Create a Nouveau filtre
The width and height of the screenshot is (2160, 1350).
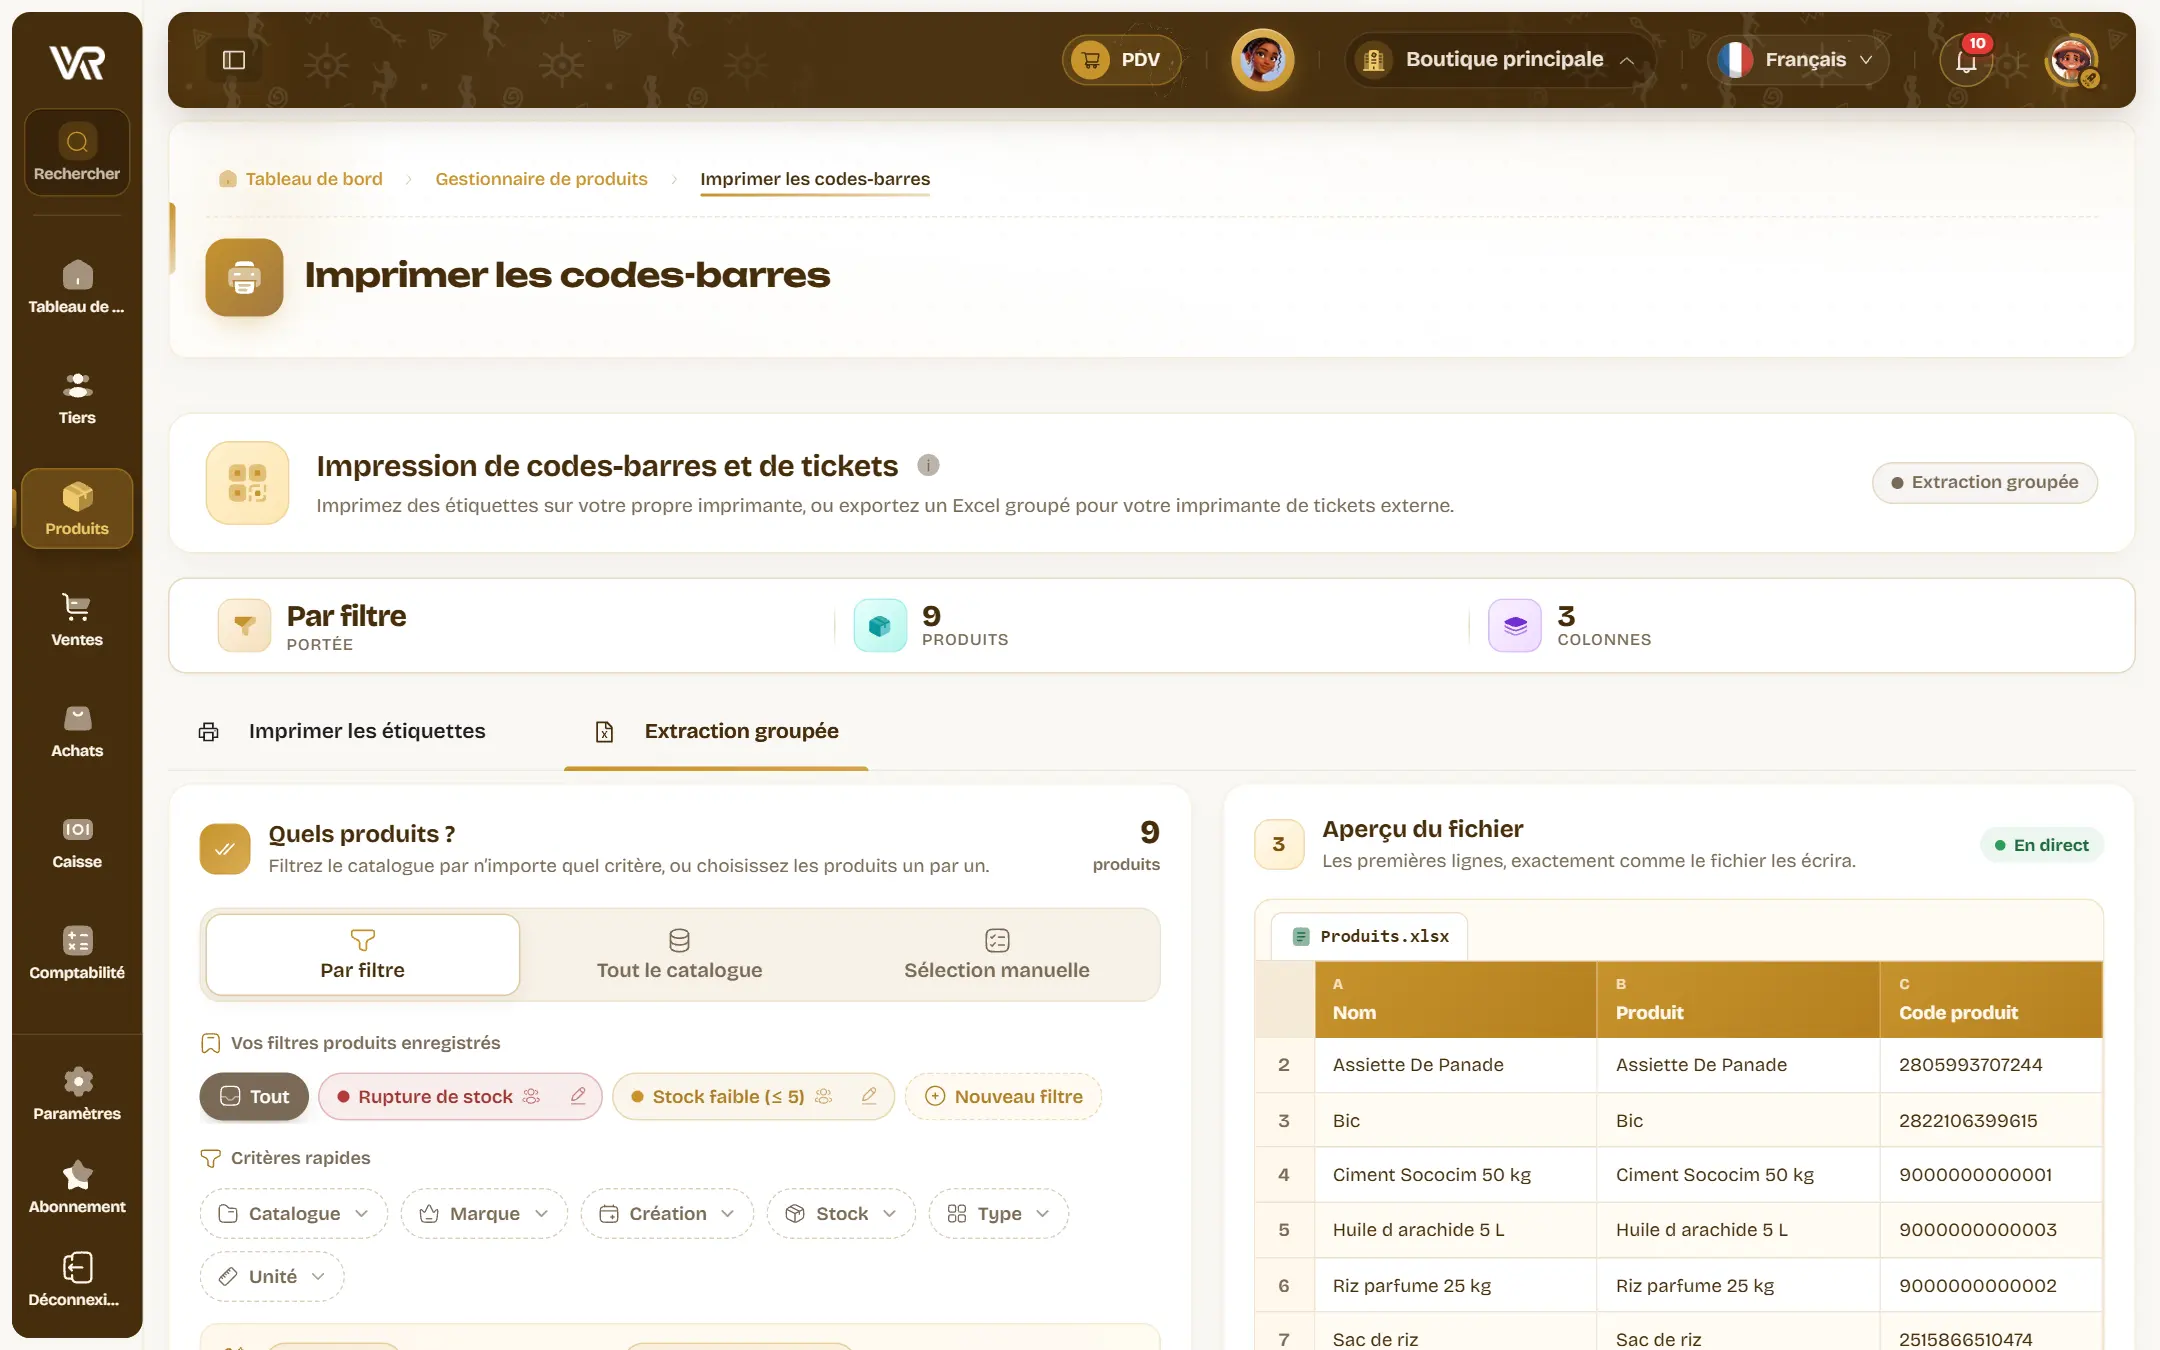1003,1096
